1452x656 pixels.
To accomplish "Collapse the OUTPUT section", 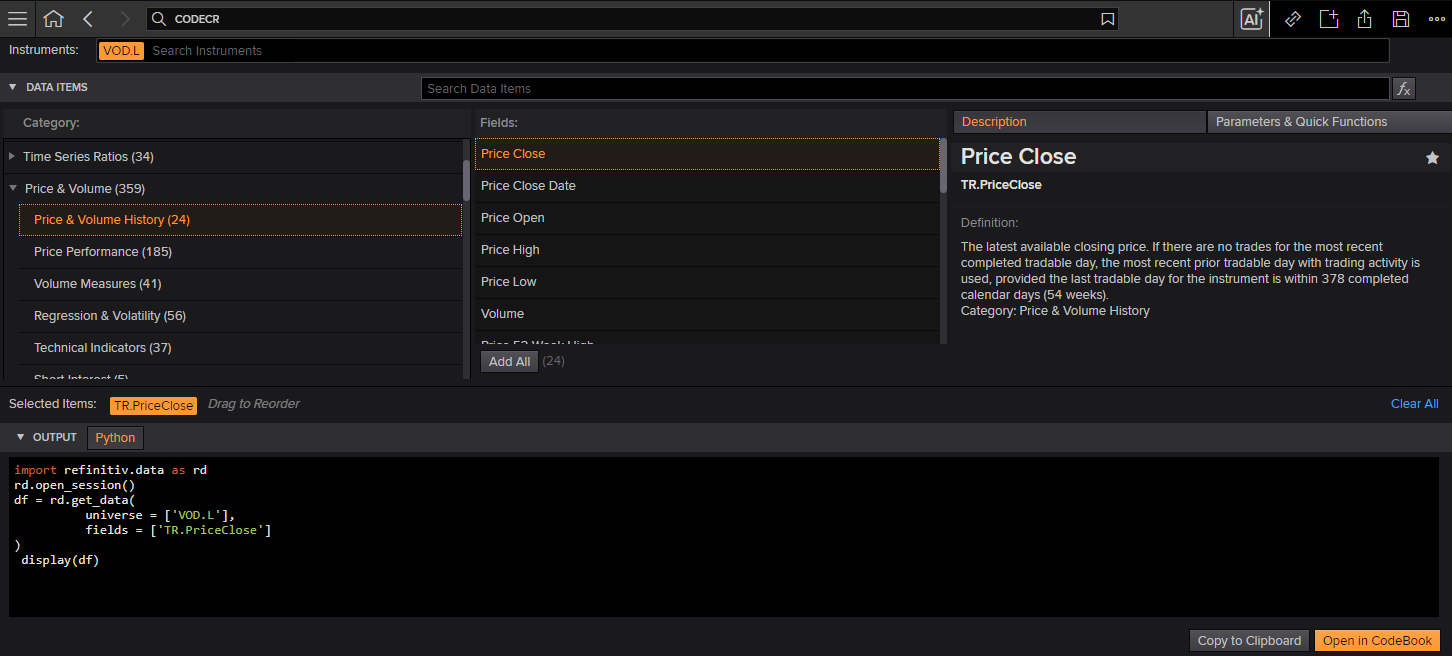I will tap(20, 437).
